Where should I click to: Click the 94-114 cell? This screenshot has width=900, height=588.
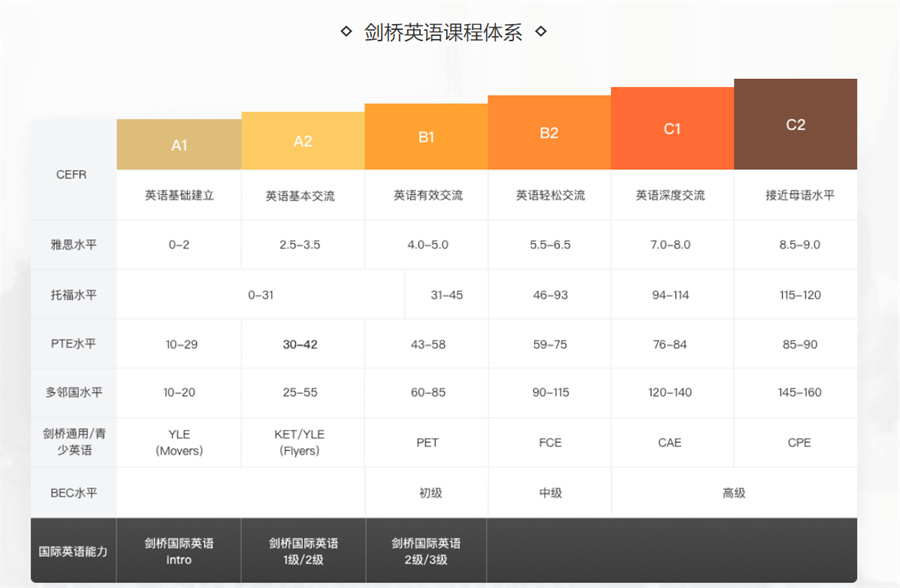tap(670, 295)
